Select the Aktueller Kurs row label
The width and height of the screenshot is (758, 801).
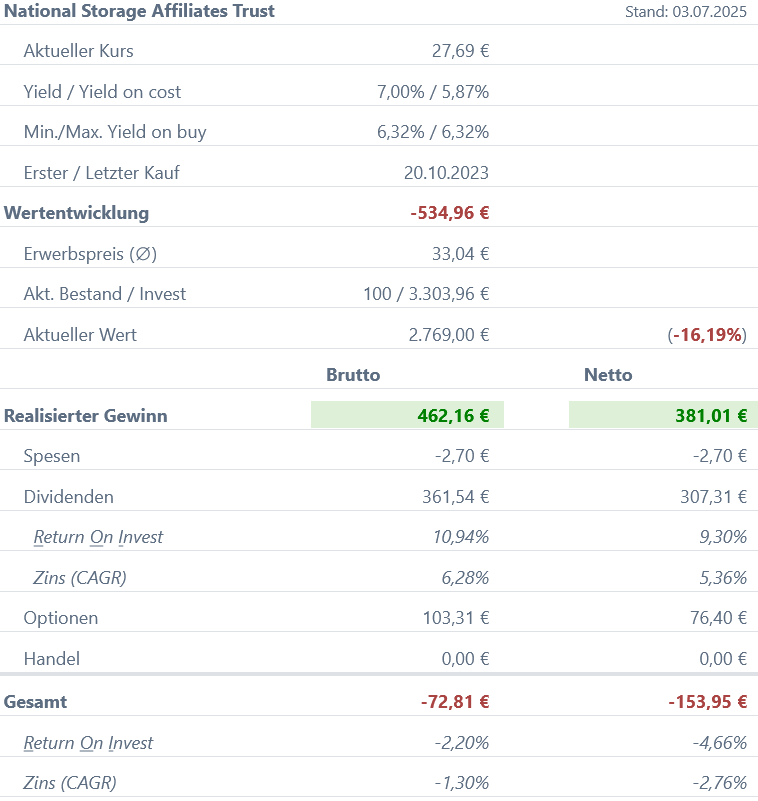coord(78,51)
